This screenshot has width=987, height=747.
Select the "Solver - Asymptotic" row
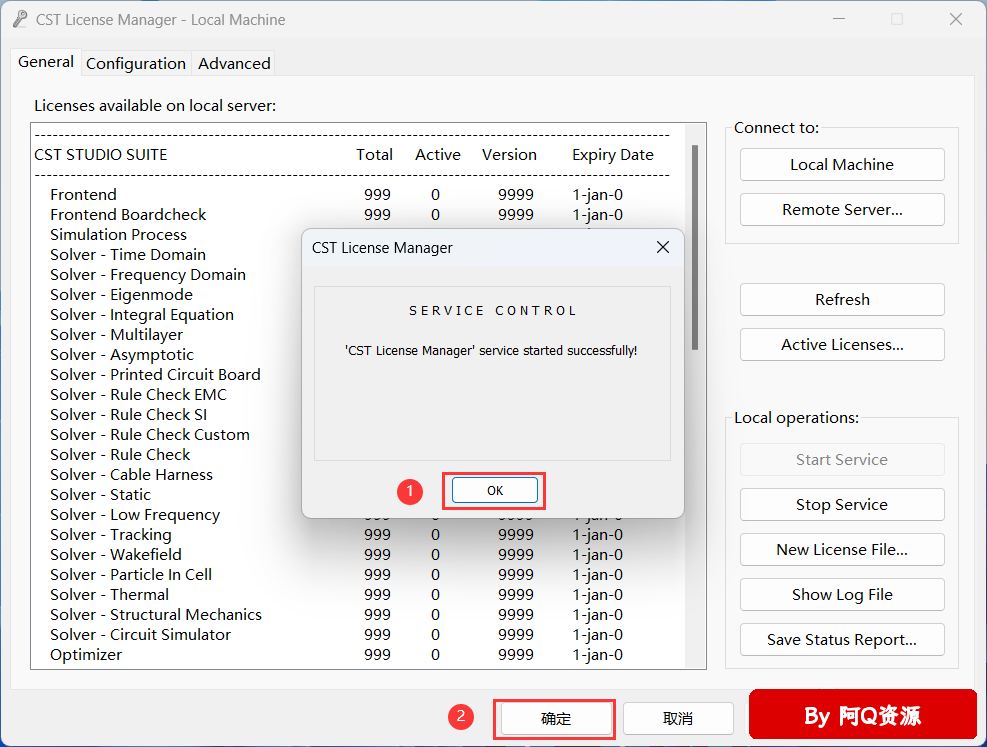[x=122, y=355]
